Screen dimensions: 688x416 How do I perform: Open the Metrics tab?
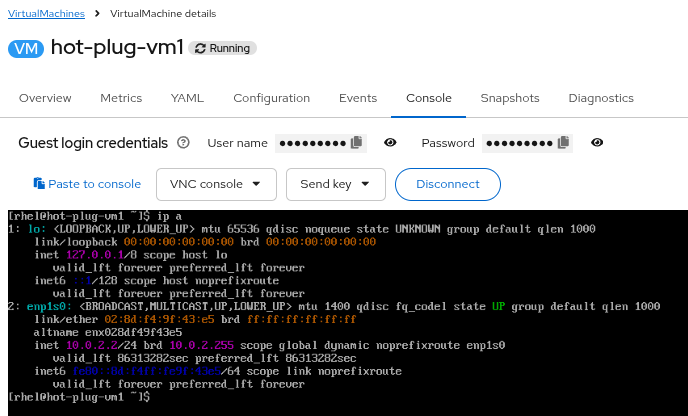121,98
